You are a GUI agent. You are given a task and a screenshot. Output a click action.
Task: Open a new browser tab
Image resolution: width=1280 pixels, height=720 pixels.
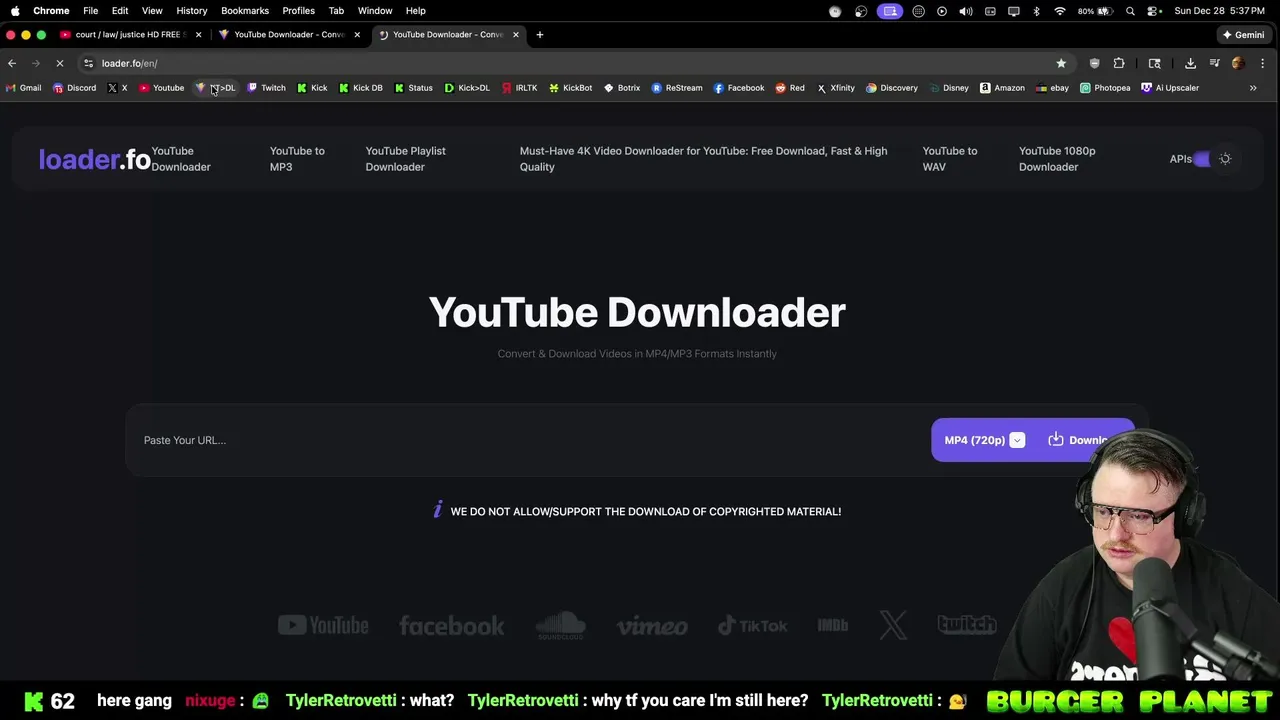(x=539, y=35)
